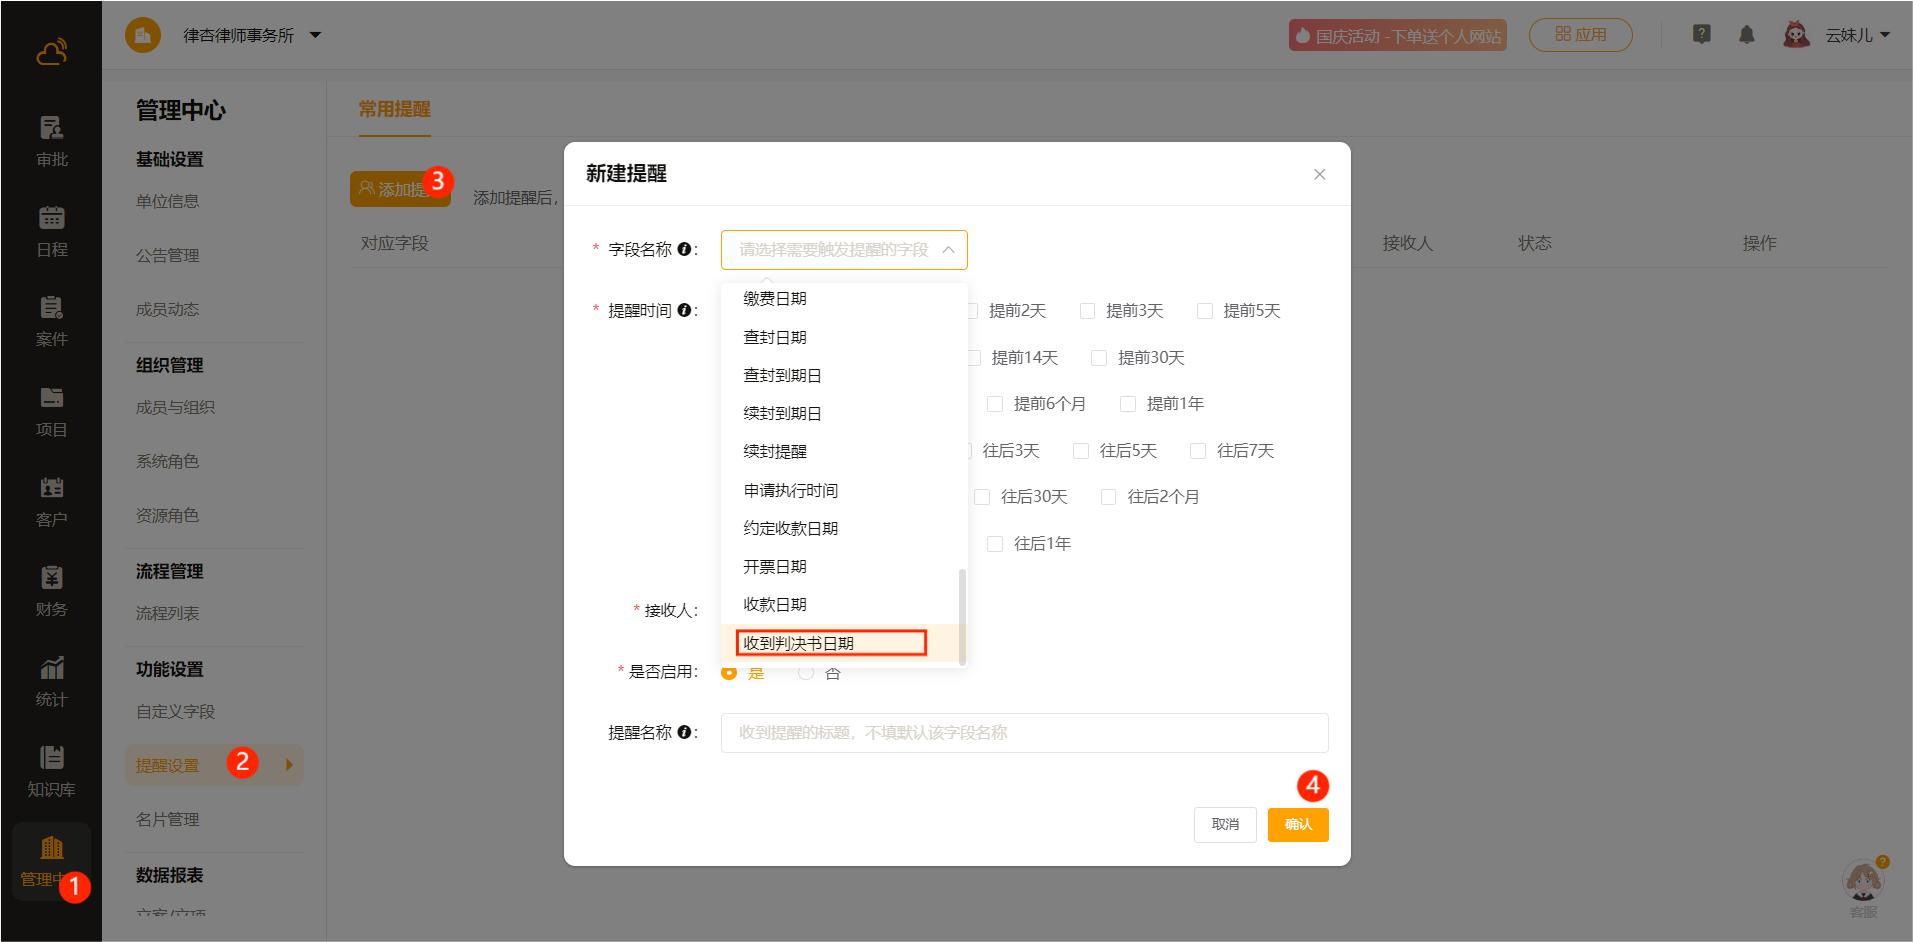Open the 审批 approval sidebar icon
The width and height of the screenshot is (1913, 942).
[51, 140]
